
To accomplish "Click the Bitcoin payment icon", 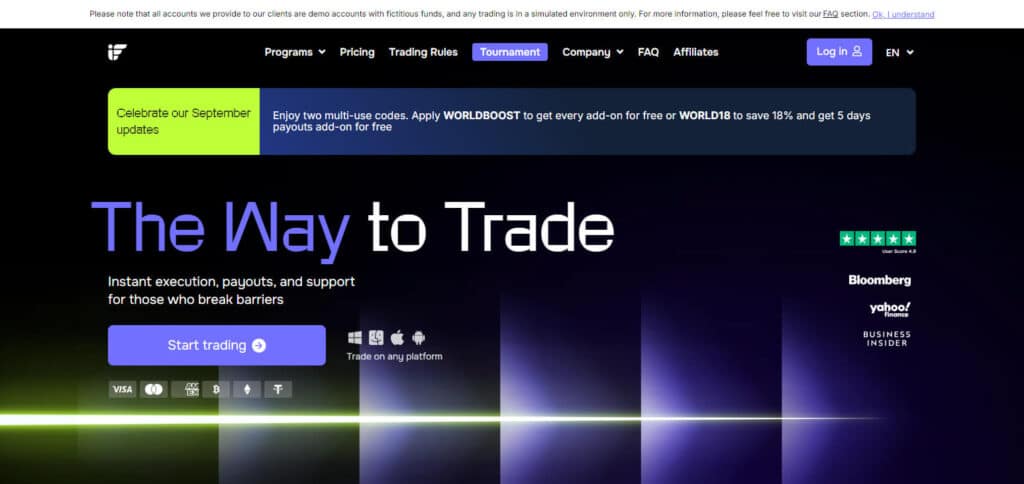I will point(216,390).
